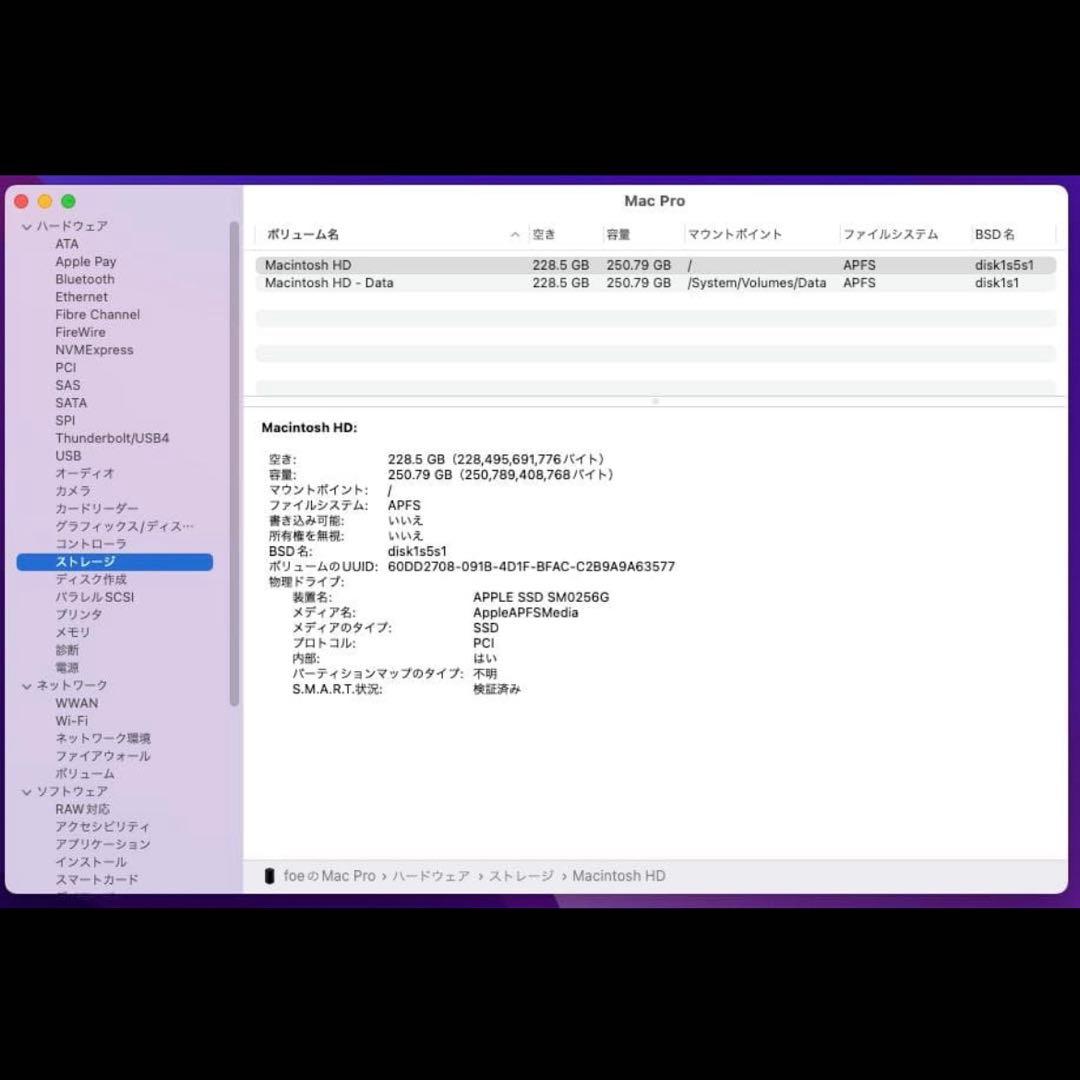
Task: Toggle sort direction arrow in volume header
Action: click(515, 235)
